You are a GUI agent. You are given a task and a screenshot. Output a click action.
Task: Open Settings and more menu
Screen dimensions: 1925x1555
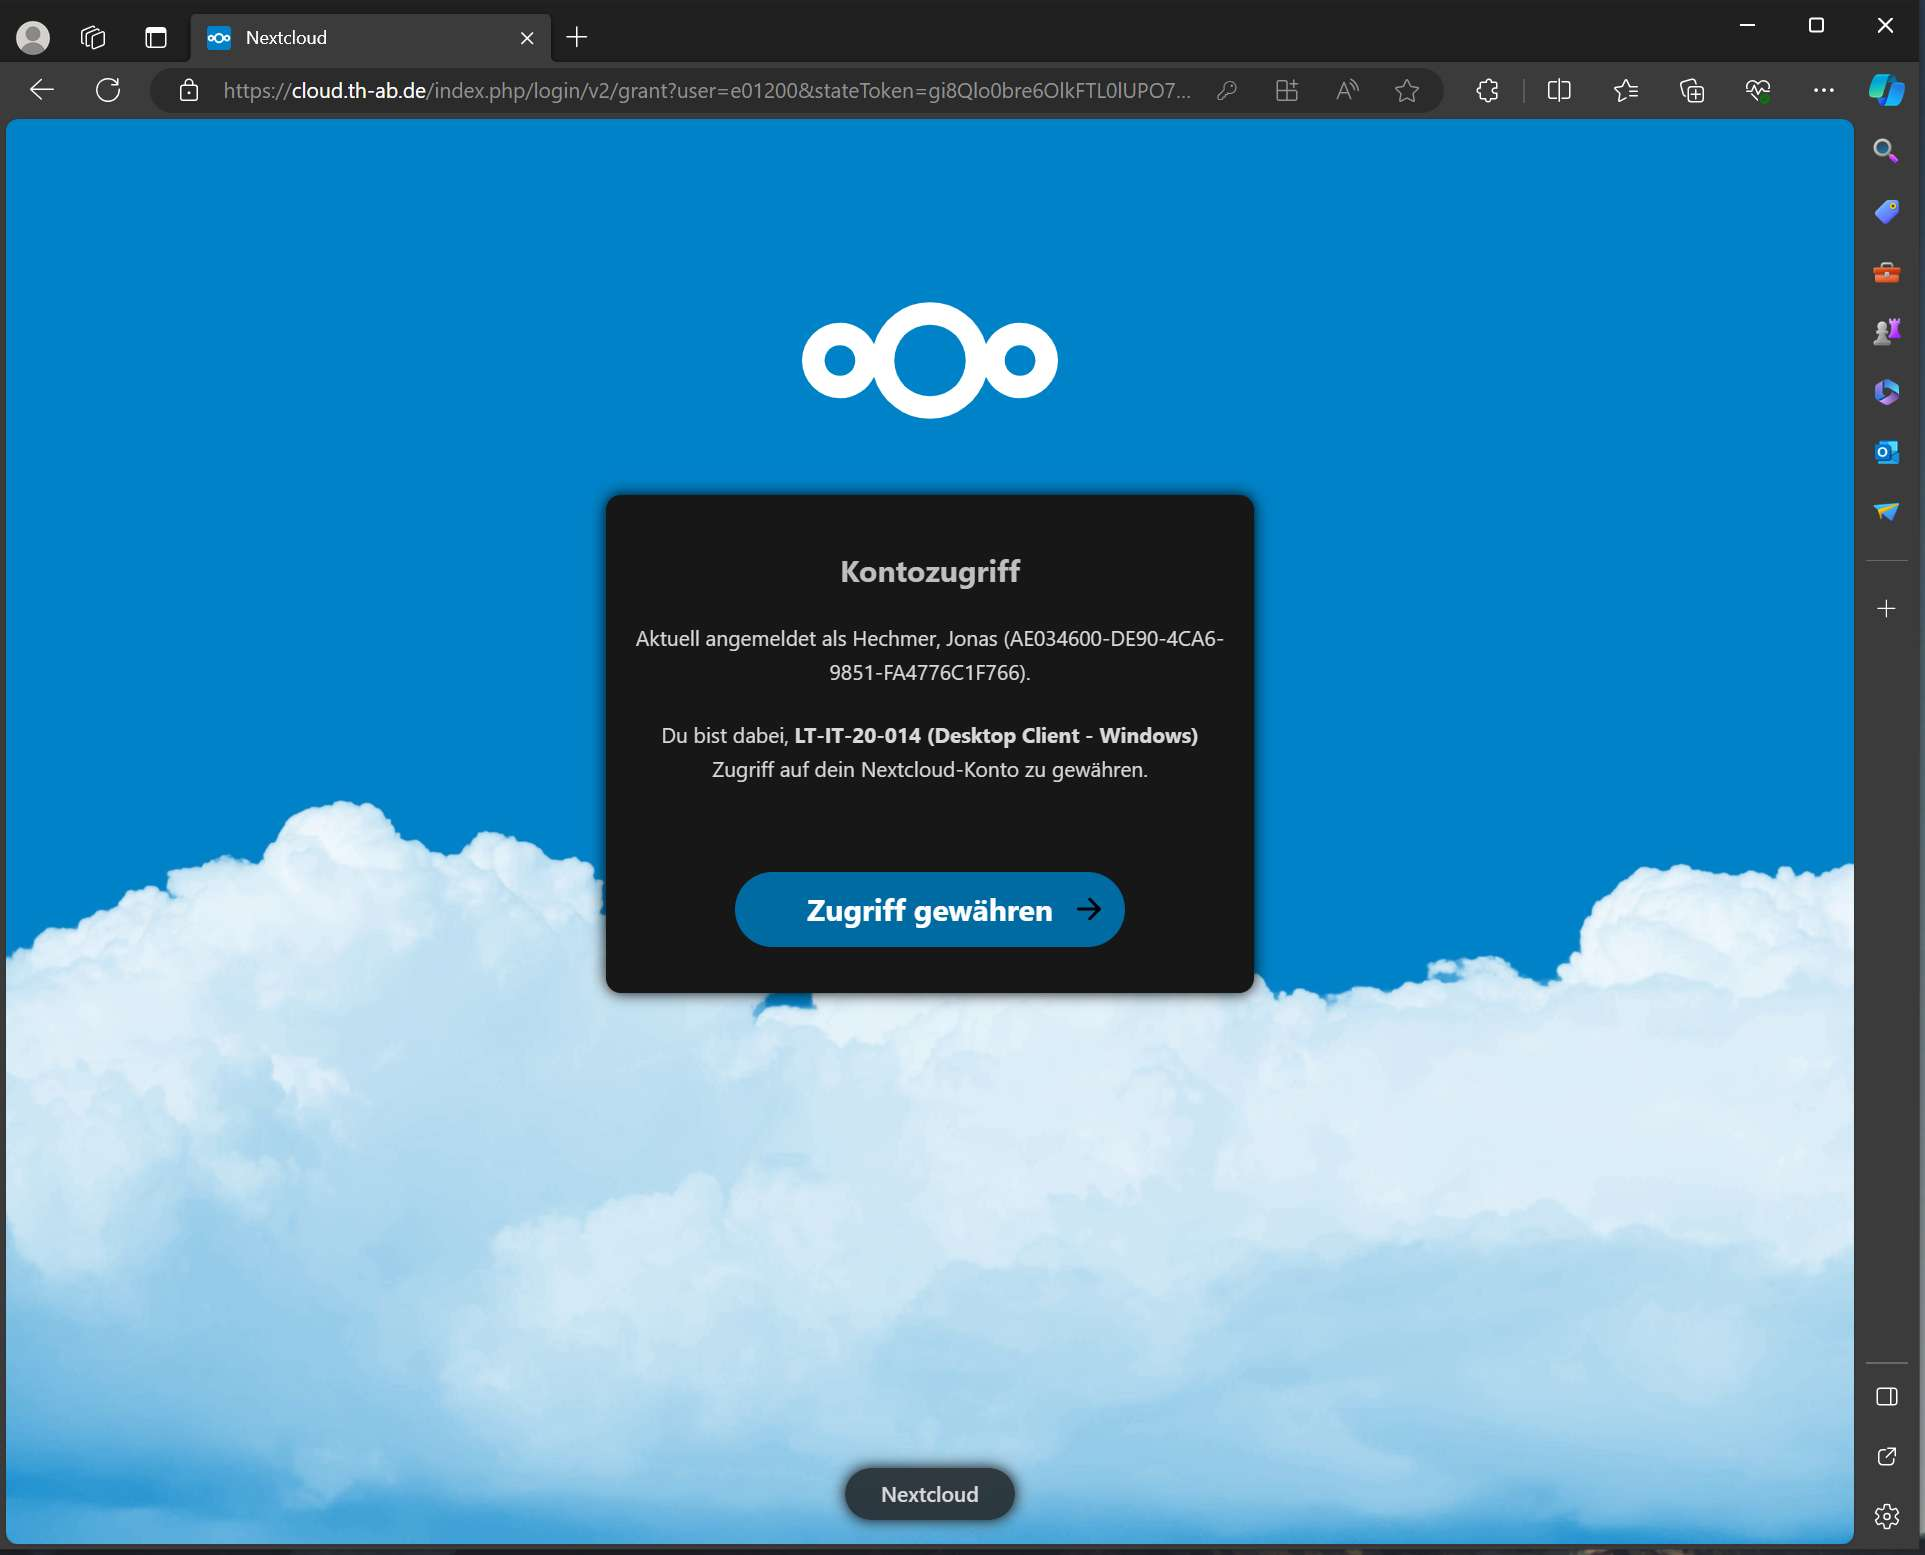click(1824, 91)
